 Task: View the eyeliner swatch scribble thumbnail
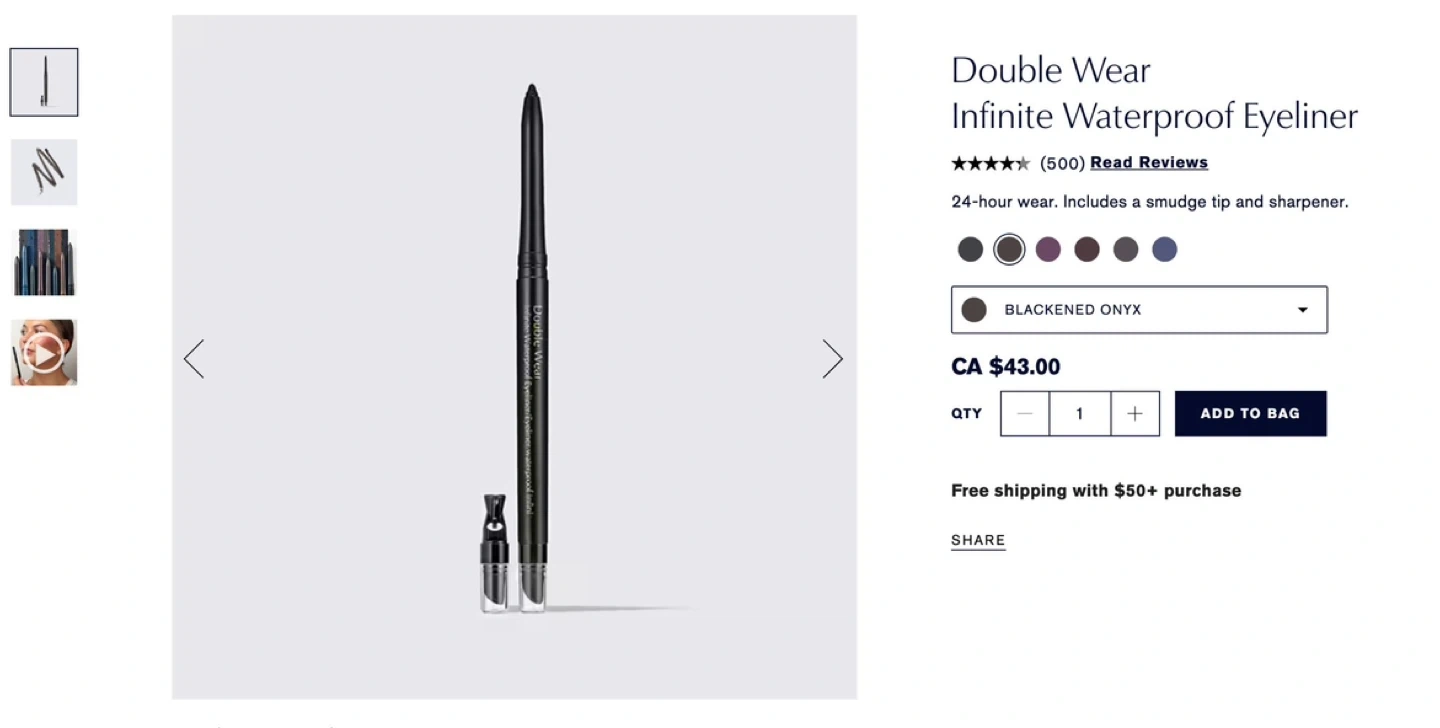point(44,172)
